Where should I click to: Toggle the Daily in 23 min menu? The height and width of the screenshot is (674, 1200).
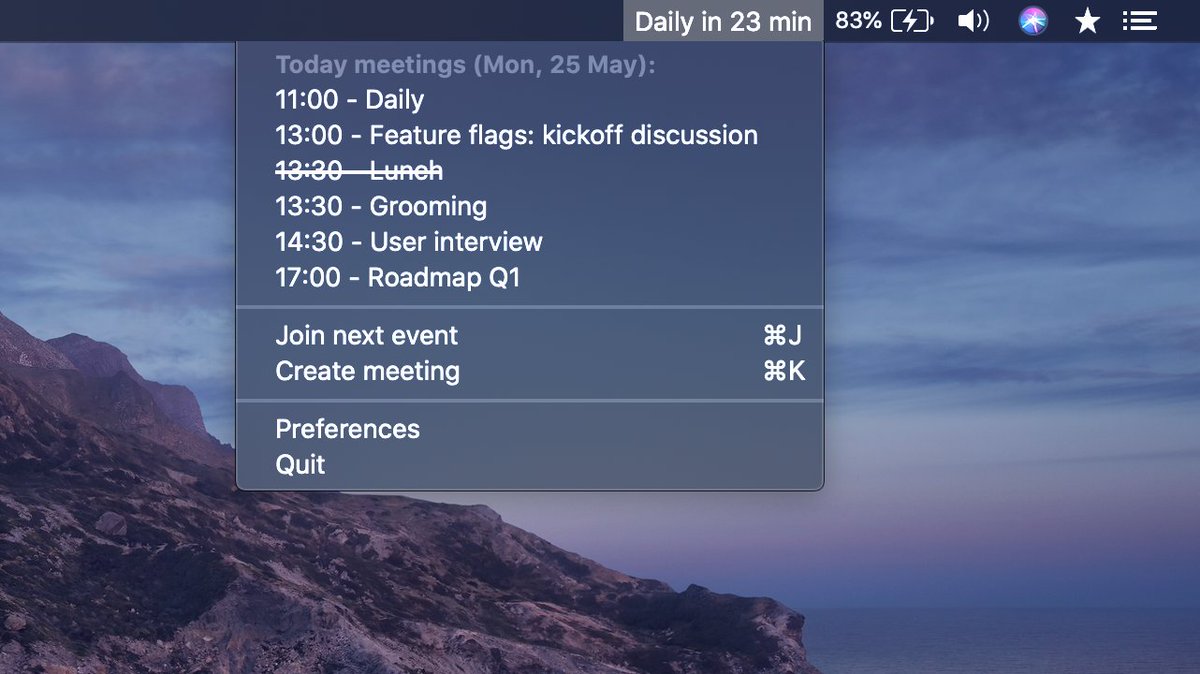point(723,21)
